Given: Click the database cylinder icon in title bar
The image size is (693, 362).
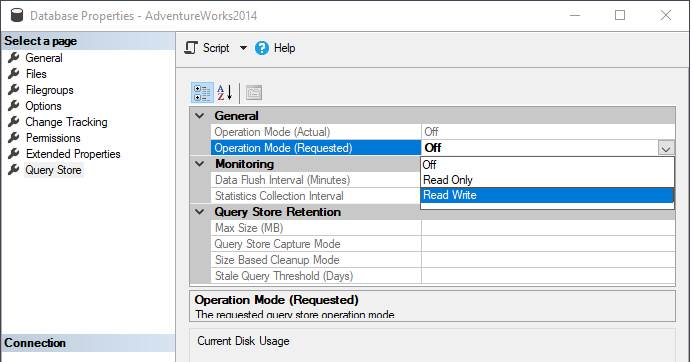Looking at the screenshot, I should 17,15.
